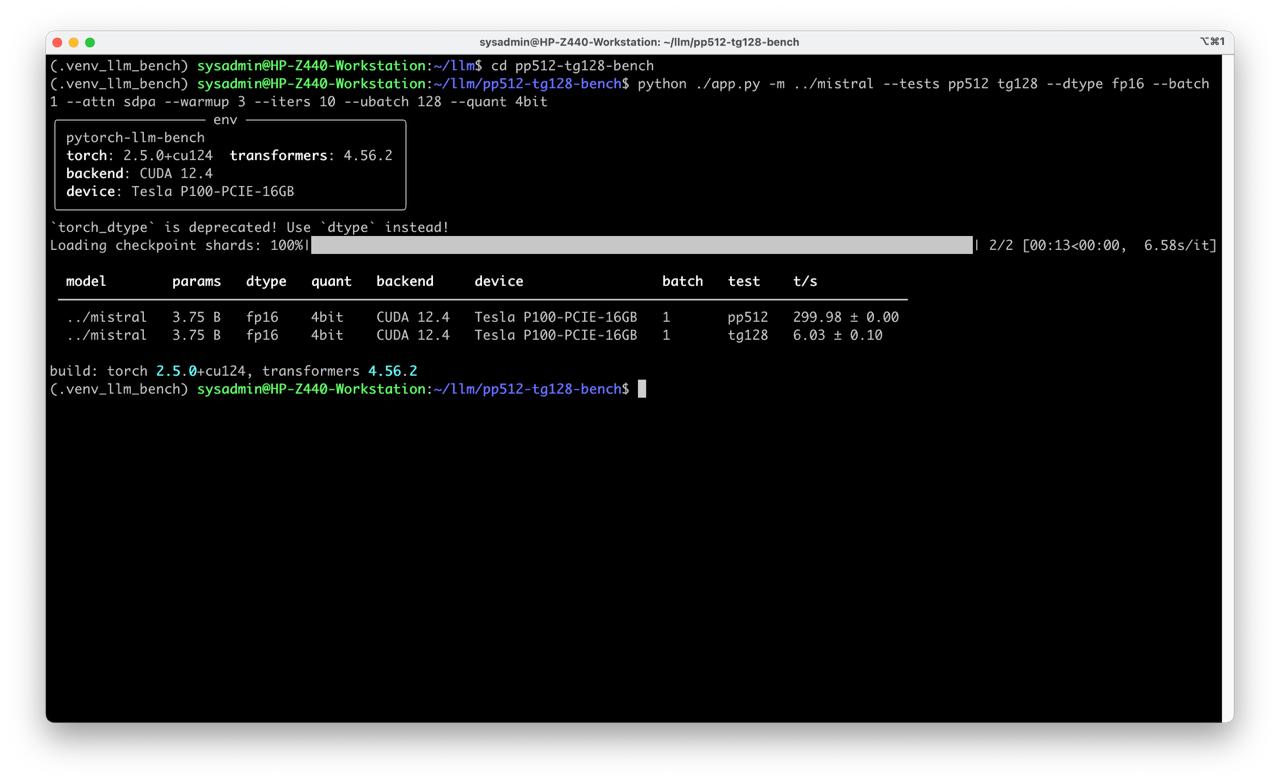1280x783 pixels.
Task: Click the cyan '4.56.2' transformers version at bottom
Action: pos(393,372)
